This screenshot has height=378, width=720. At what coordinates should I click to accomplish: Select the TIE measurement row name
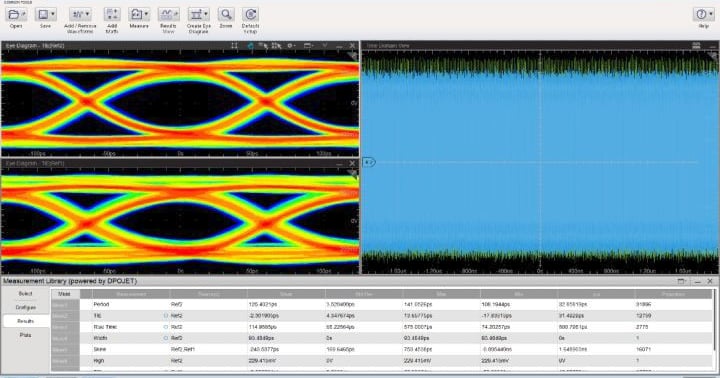pyautogui.click(x=98, y=316)
